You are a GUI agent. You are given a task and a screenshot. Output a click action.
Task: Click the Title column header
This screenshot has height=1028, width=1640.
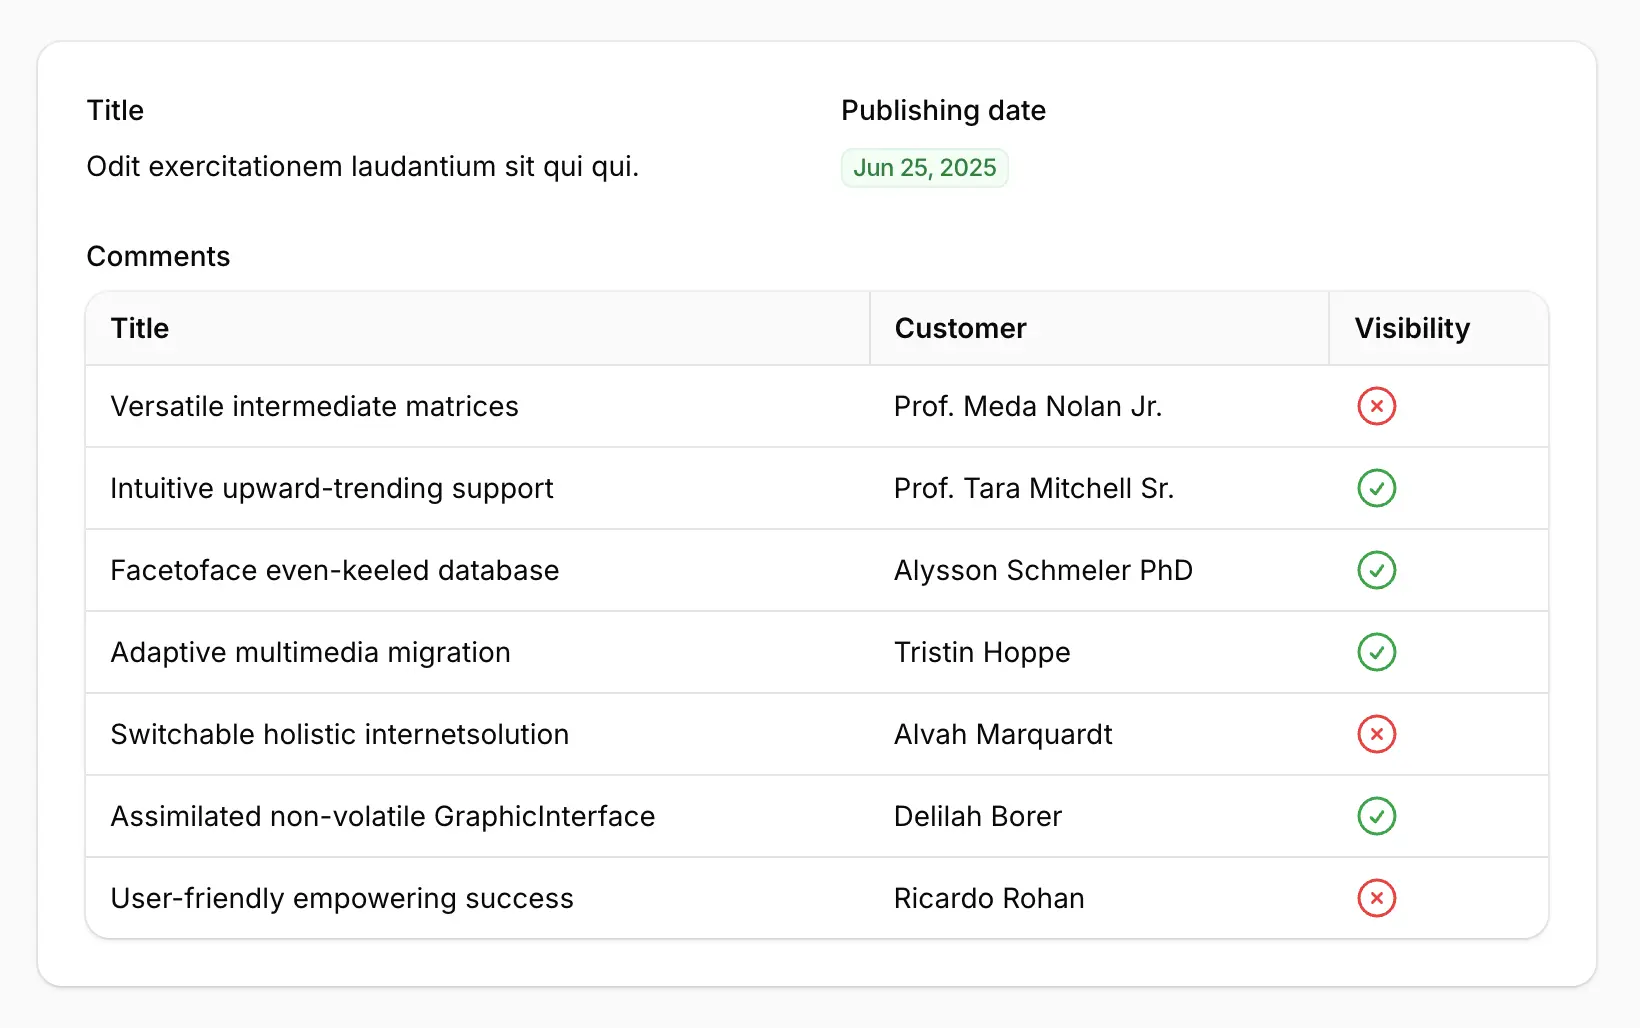click(x=140, y=328)
